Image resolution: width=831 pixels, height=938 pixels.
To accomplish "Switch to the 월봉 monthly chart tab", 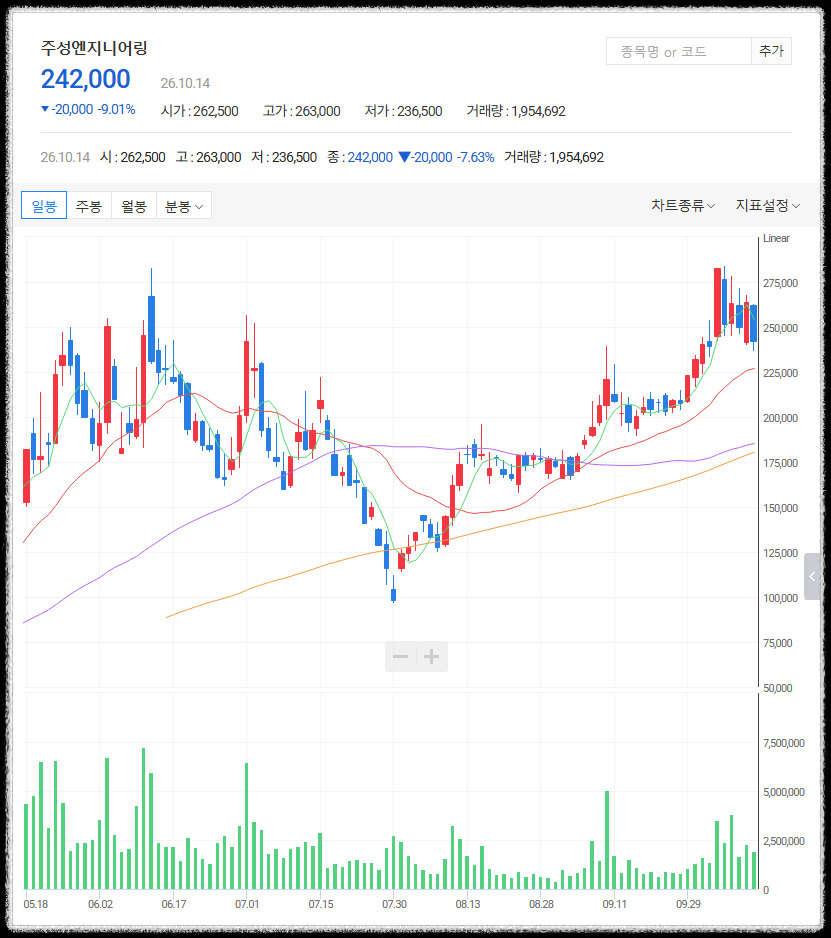I will [134, 205].
